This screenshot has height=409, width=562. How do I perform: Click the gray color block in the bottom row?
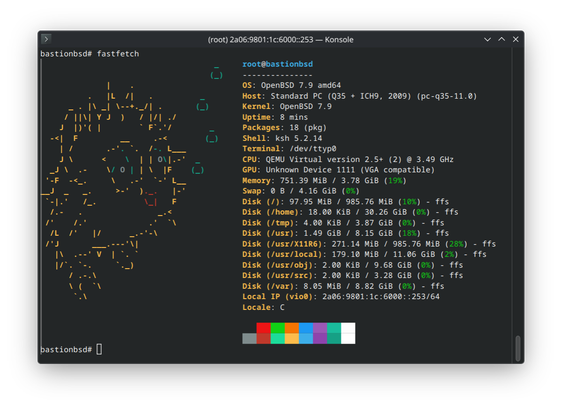(249, 338)
